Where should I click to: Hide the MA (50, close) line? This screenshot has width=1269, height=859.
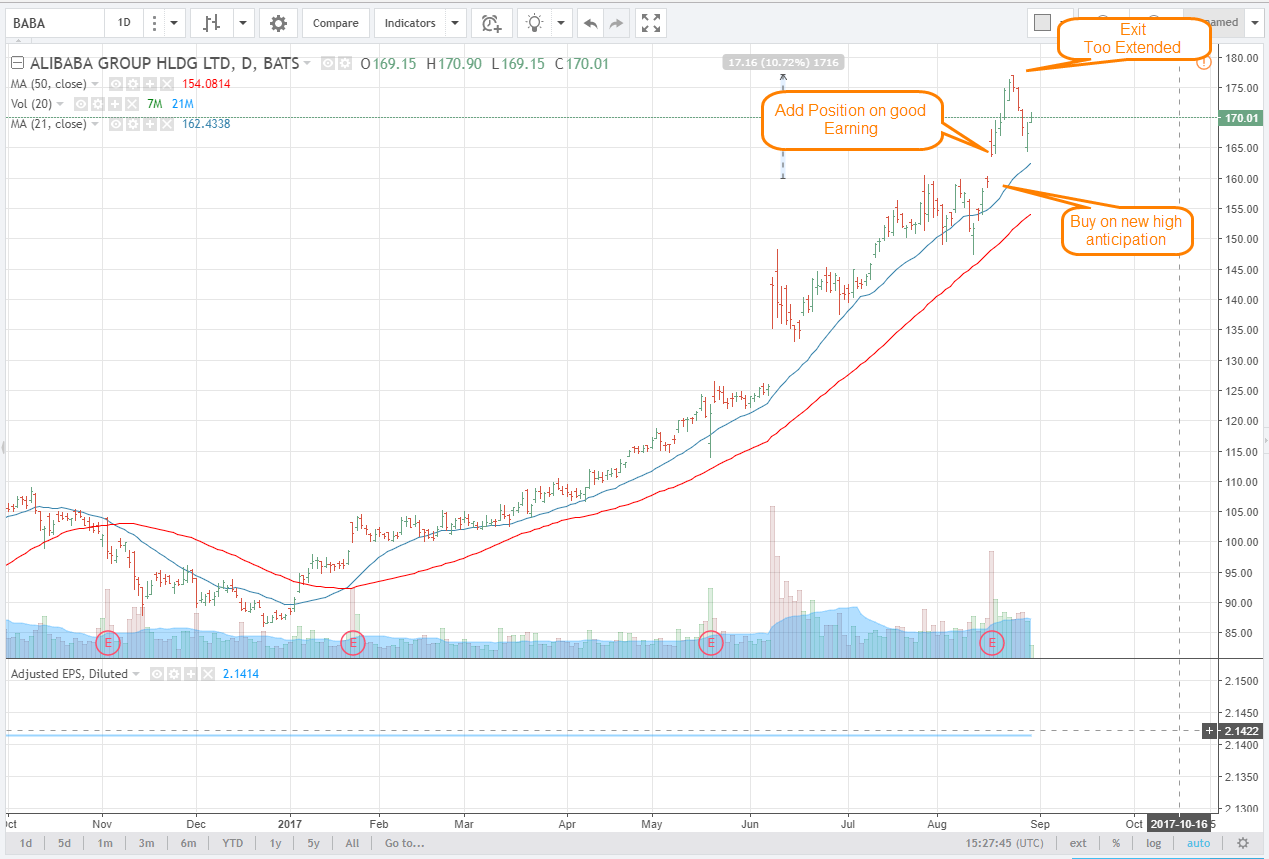coord(118,84)
